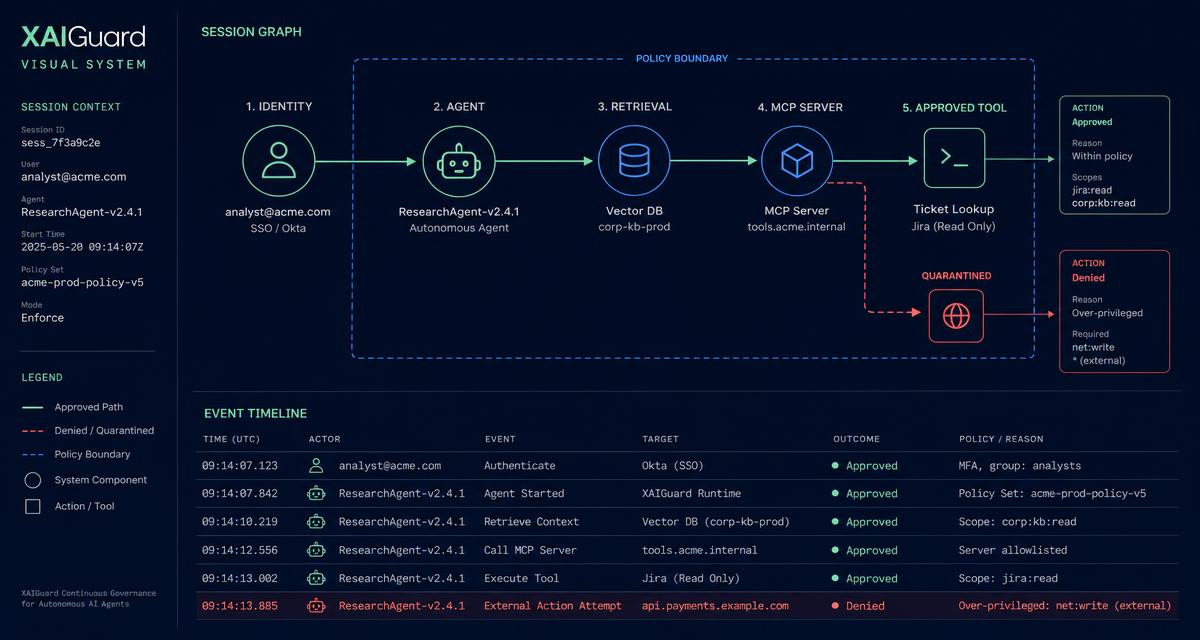Viewport: 1200px width, 640px height.
Task: Click the External Action Attempt event
Action: pyautogui.click(x=552, y=606)
